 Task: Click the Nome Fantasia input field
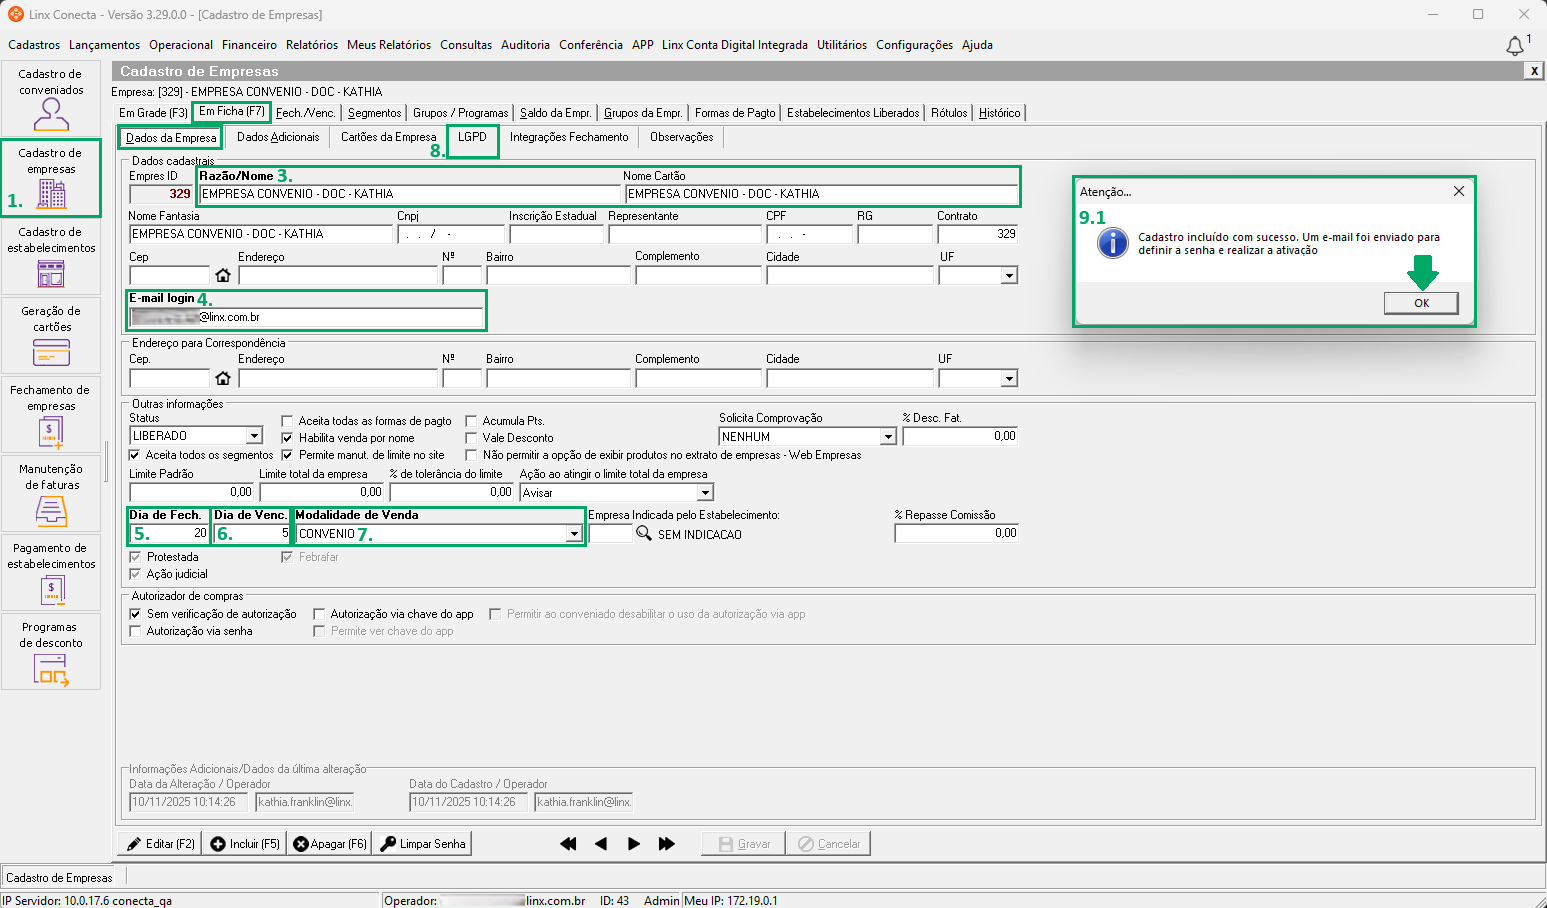pos(261,234)
